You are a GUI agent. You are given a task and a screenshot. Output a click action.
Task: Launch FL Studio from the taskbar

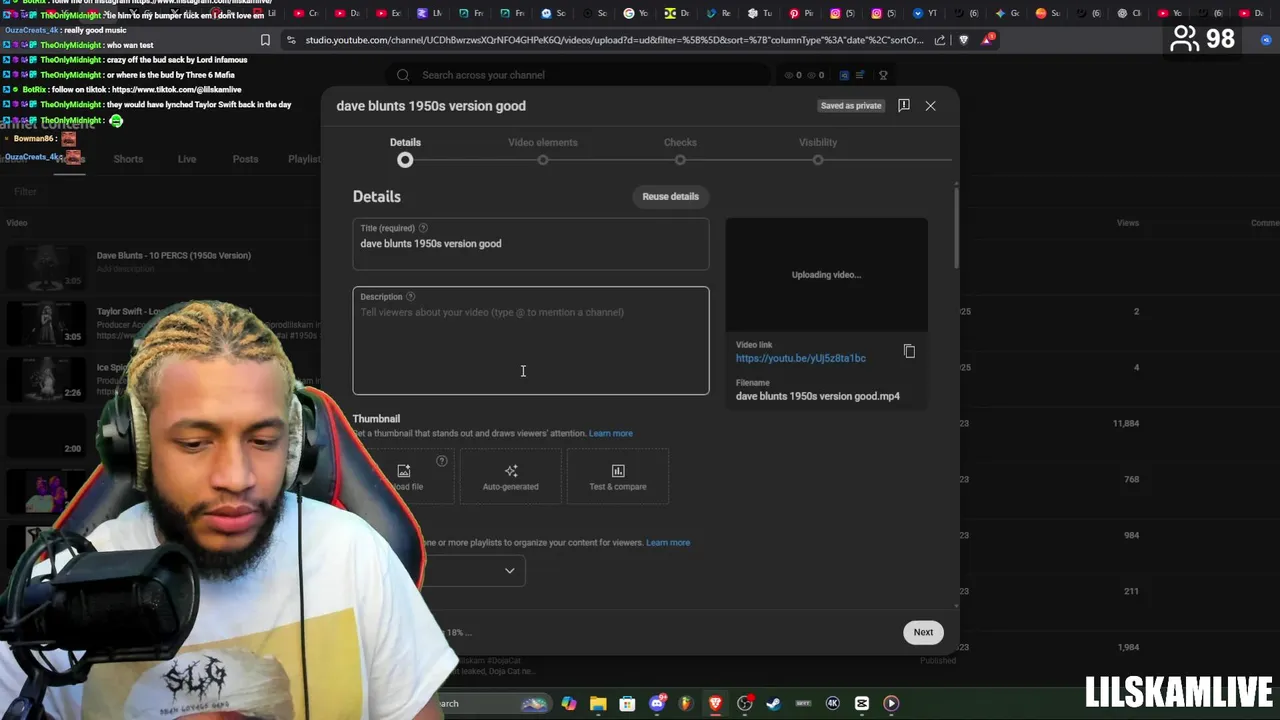(x=686, y=703)
